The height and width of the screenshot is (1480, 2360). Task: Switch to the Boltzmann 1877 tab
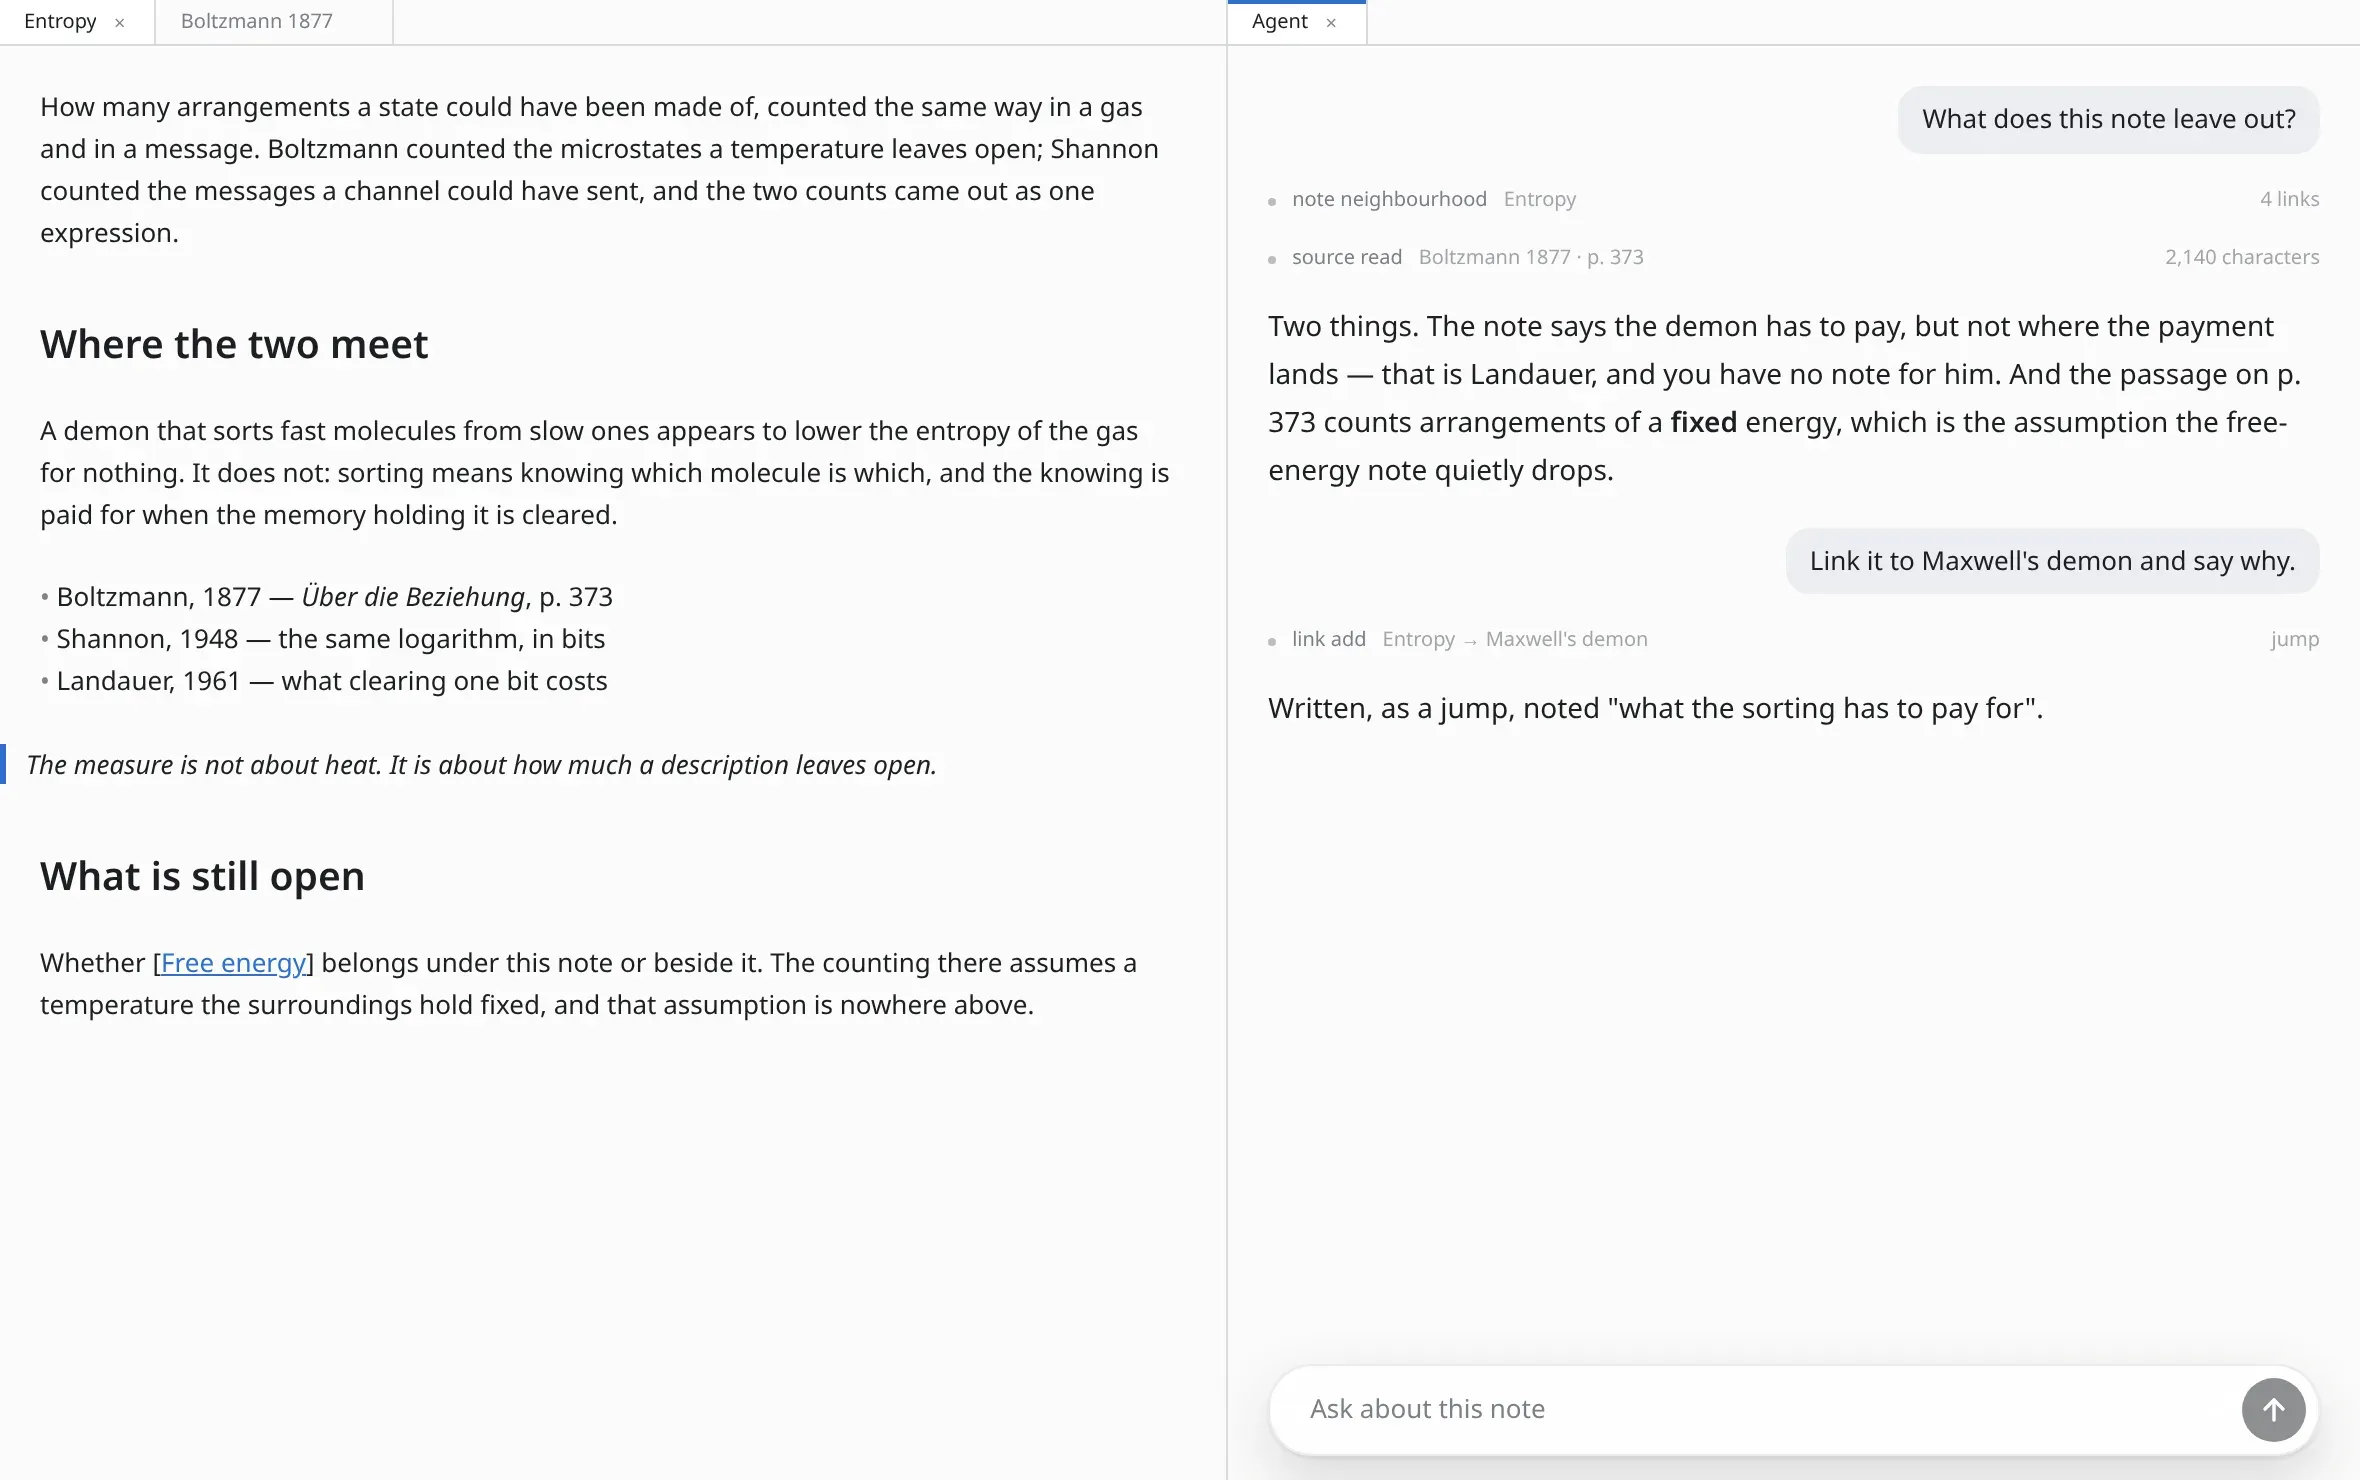point(256,21)
